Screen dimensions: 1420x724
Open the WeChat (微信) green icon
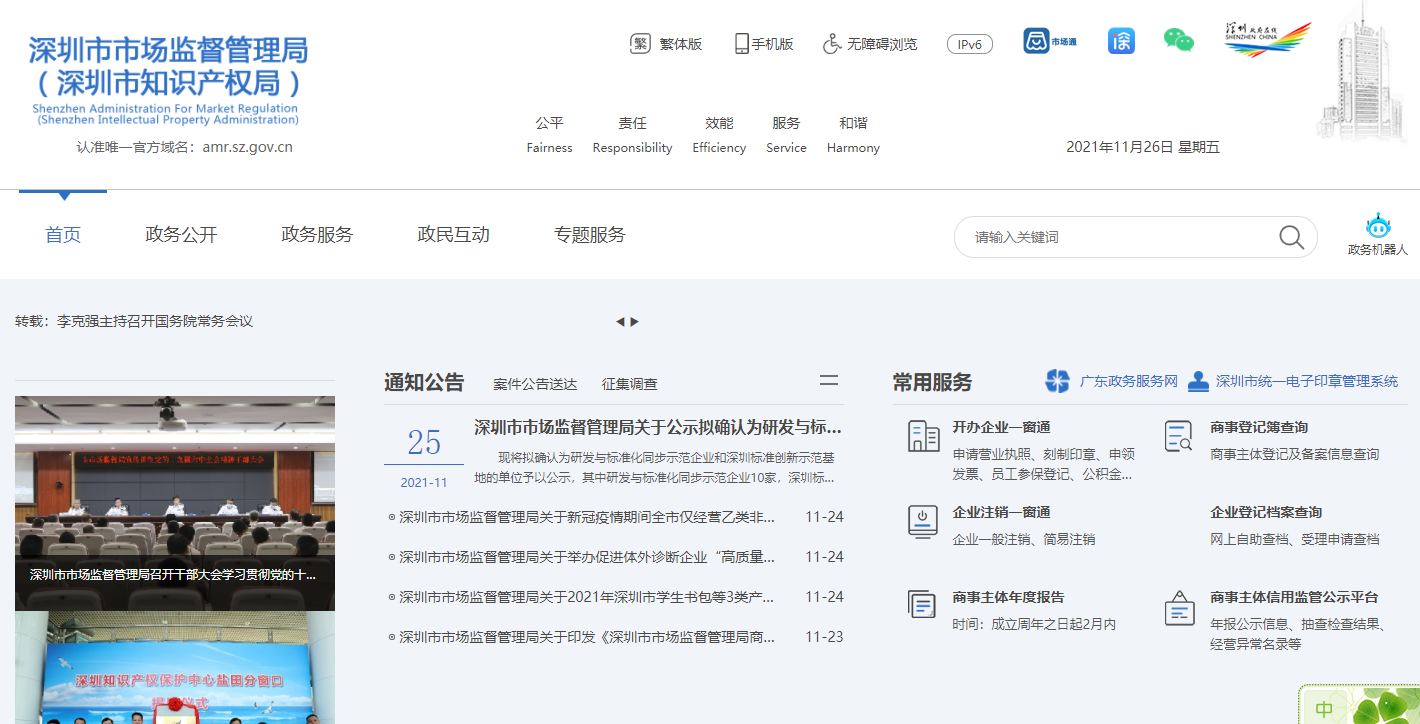click(1178, 42)
